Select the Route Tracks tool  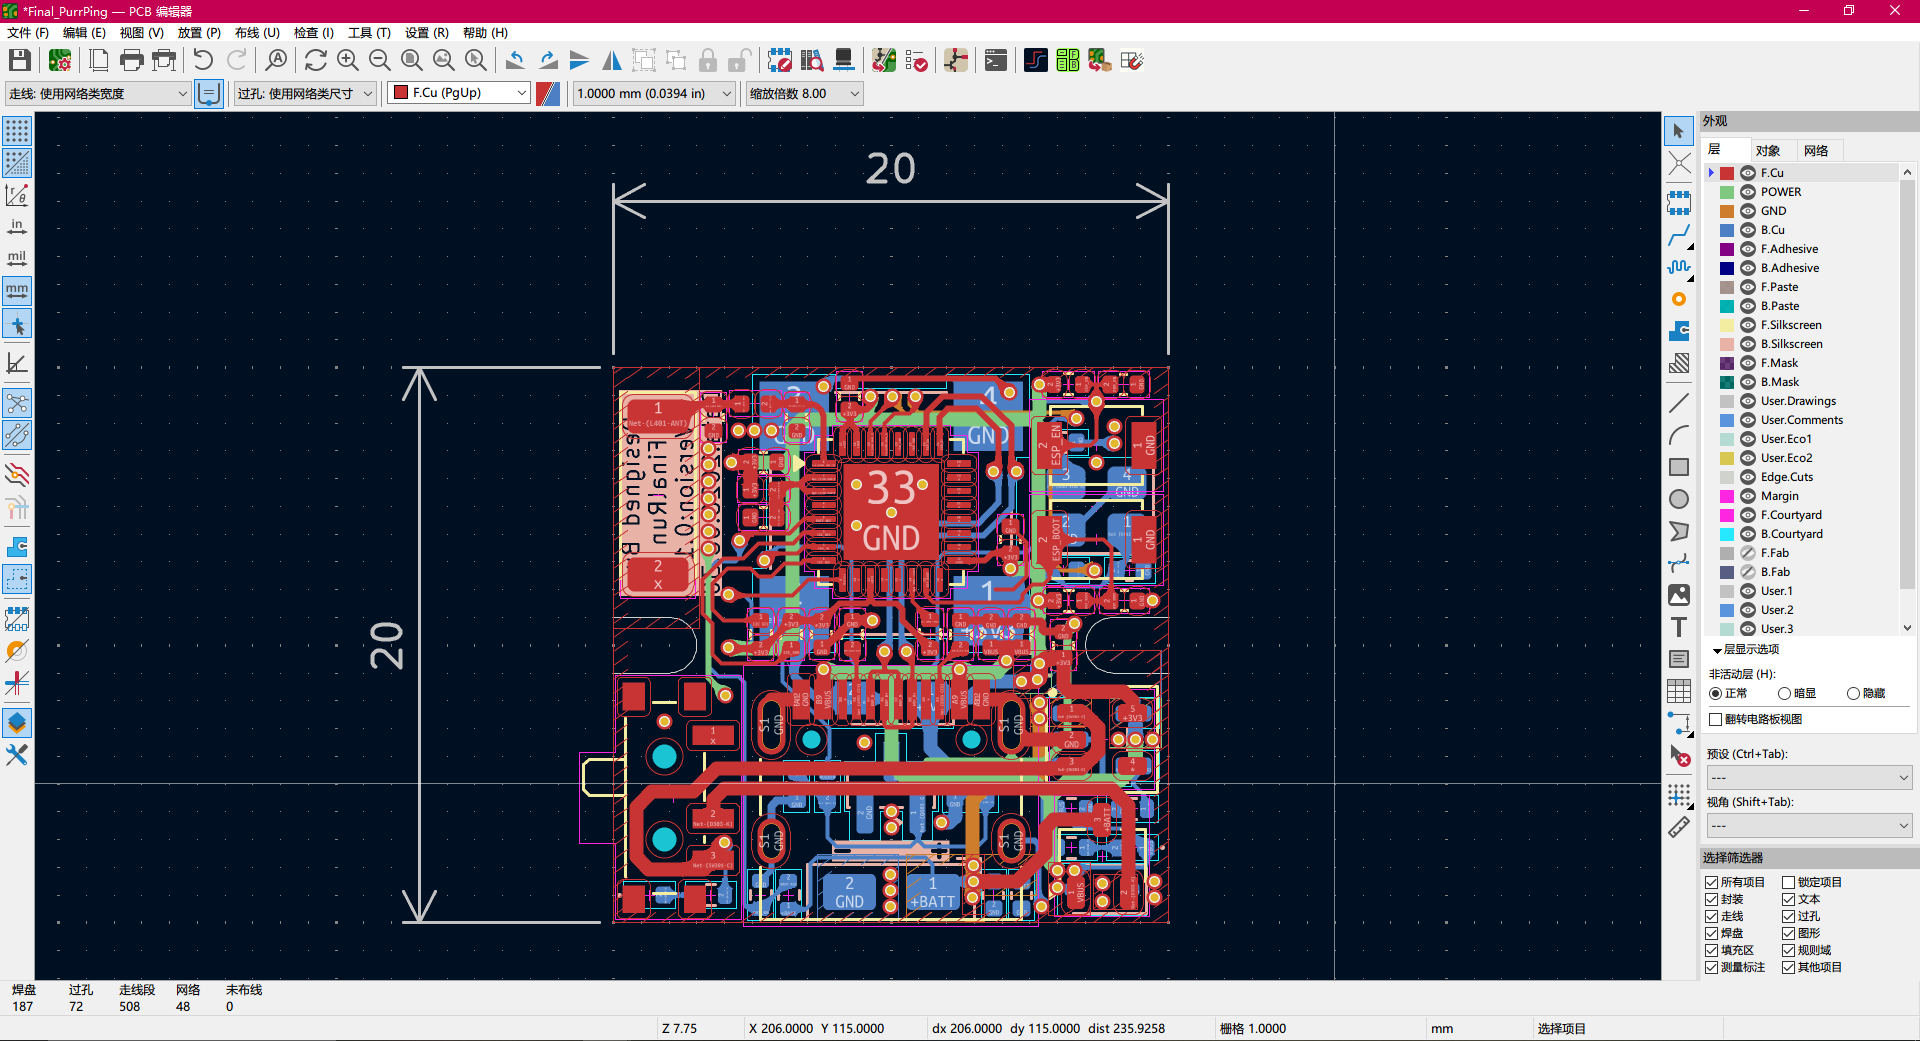(x=1679, y=235)
